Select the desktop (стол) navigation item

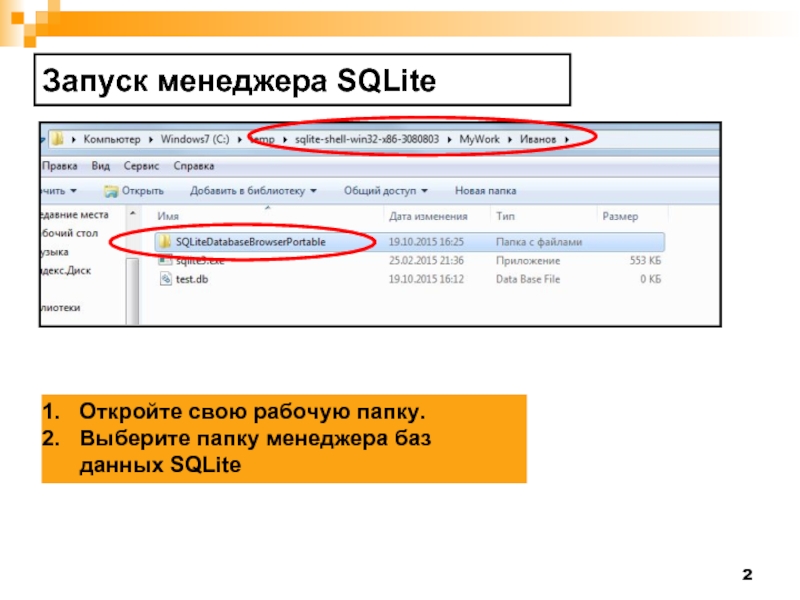tap(69, 233)
